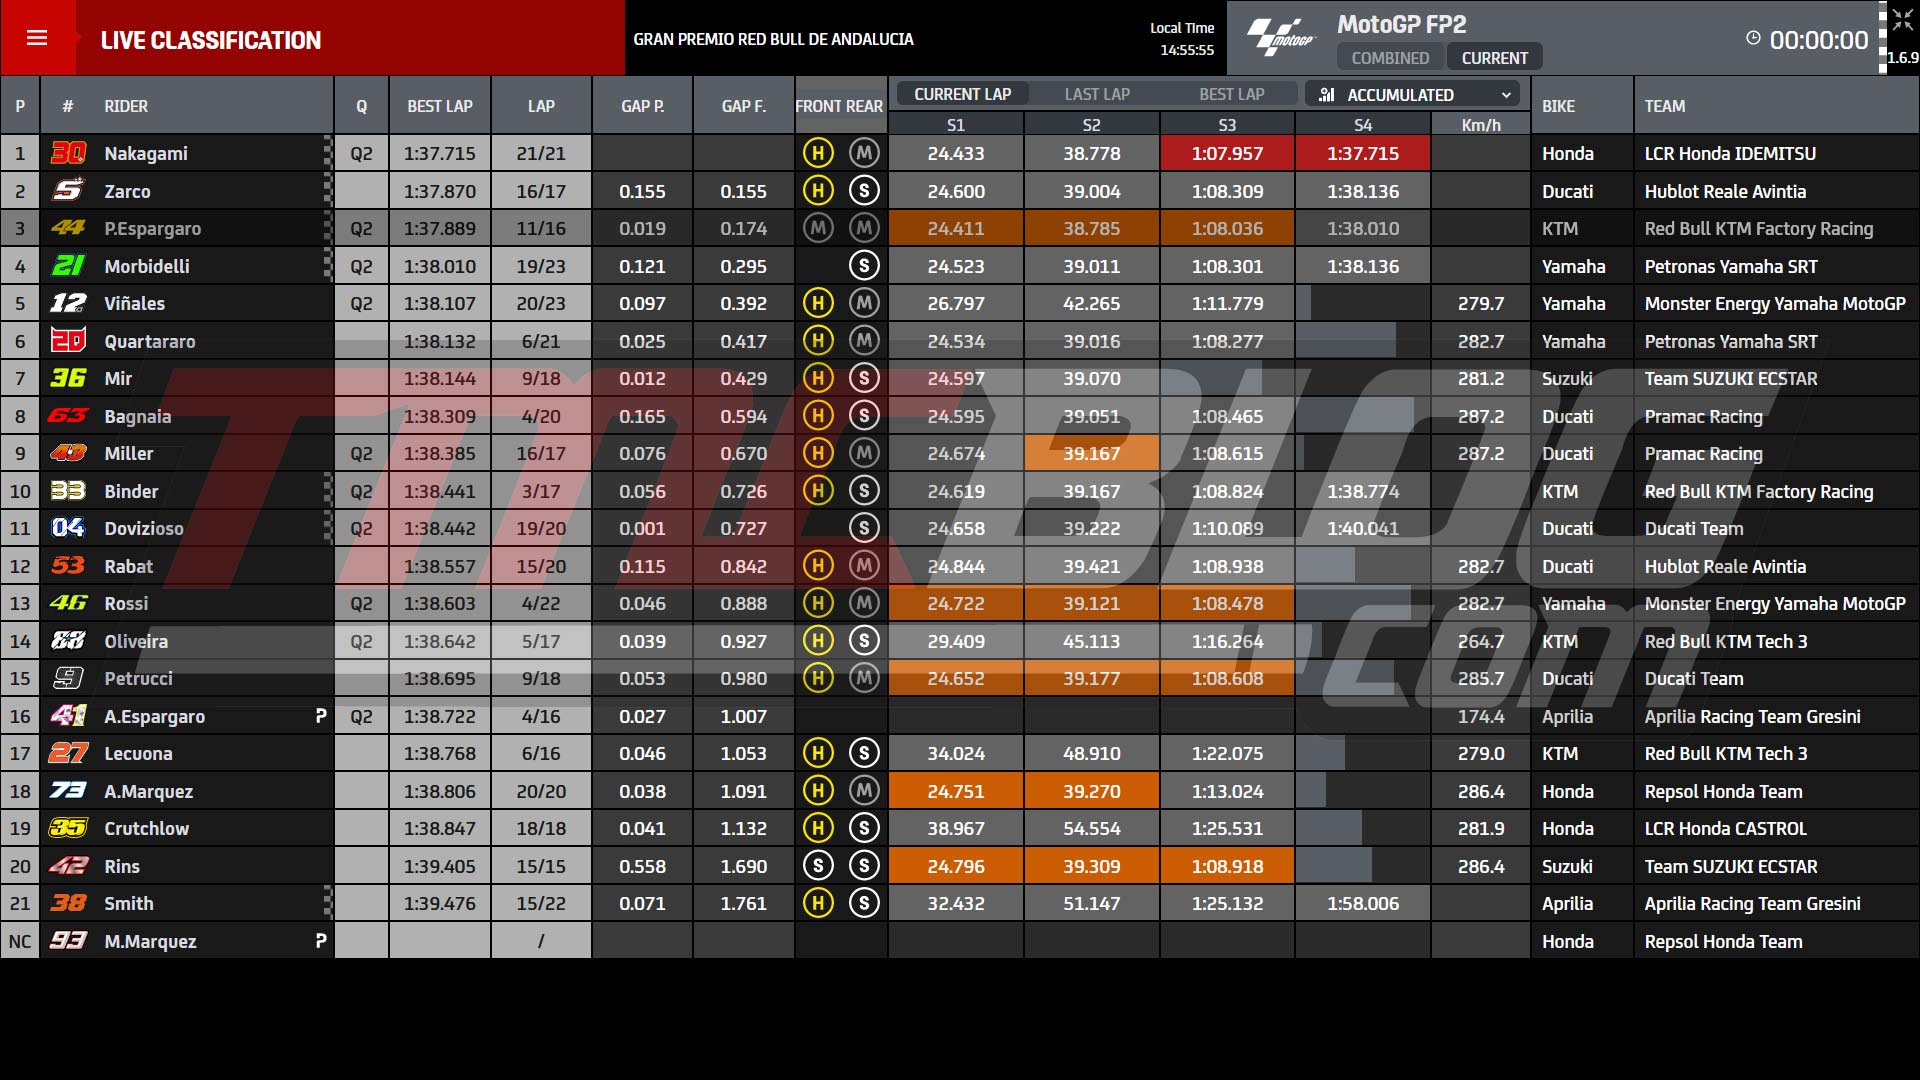Click the pit indicator P for M.Marquez
The height and width of the screenshot is (1080, 1920).
[x=320, y=941]
